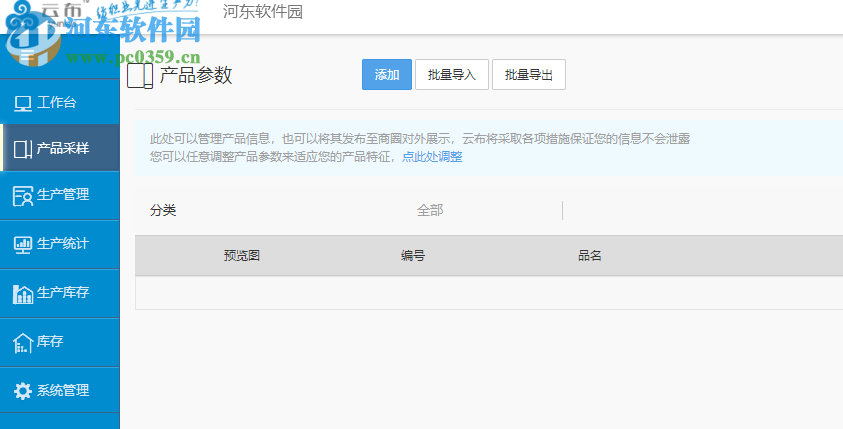
Task: Click the 编号 column header
Action: 413,256
